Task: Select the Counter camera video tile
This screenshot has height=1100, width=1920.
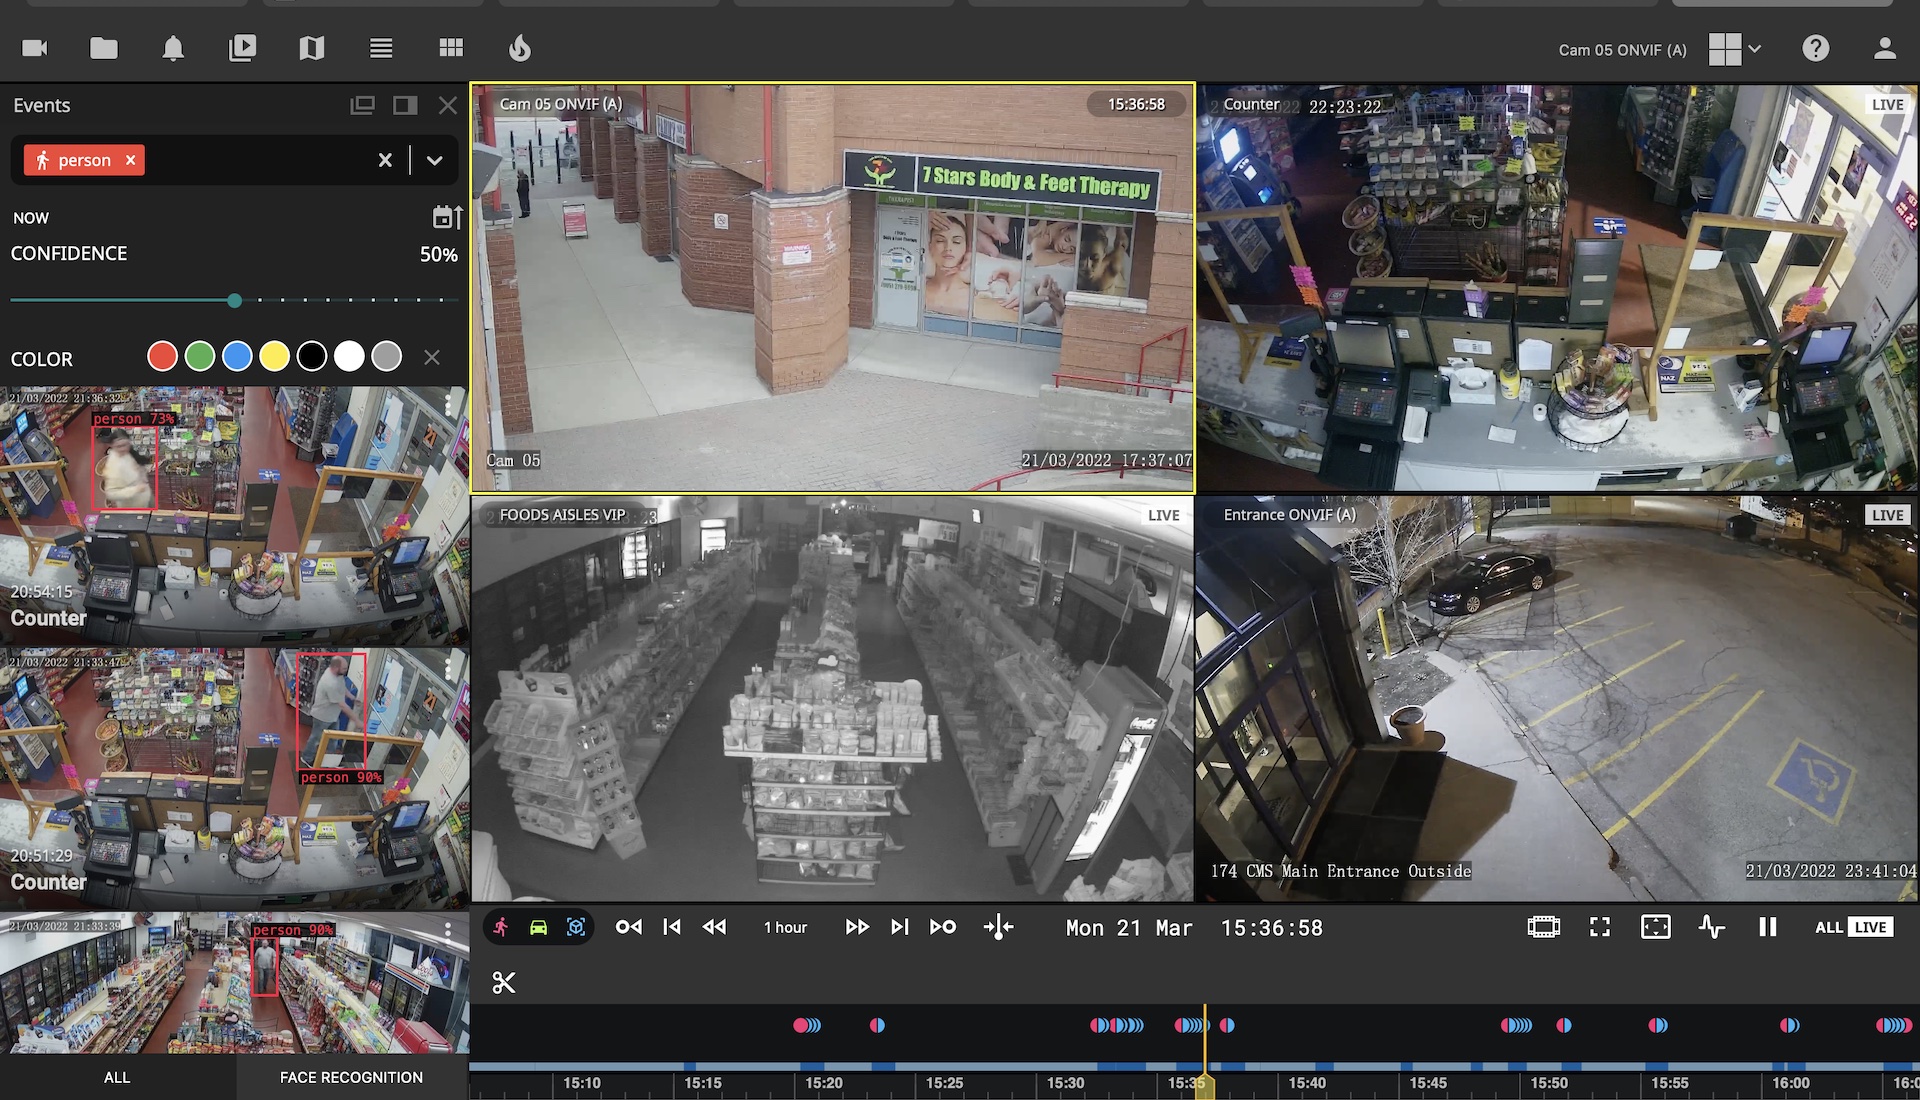Action: coord(1558,288)
